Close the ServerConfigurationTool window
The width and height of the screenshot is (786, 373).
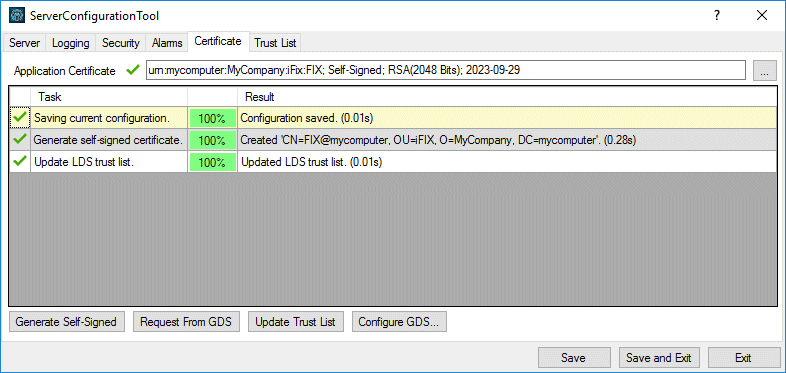(x=762, y=16)
